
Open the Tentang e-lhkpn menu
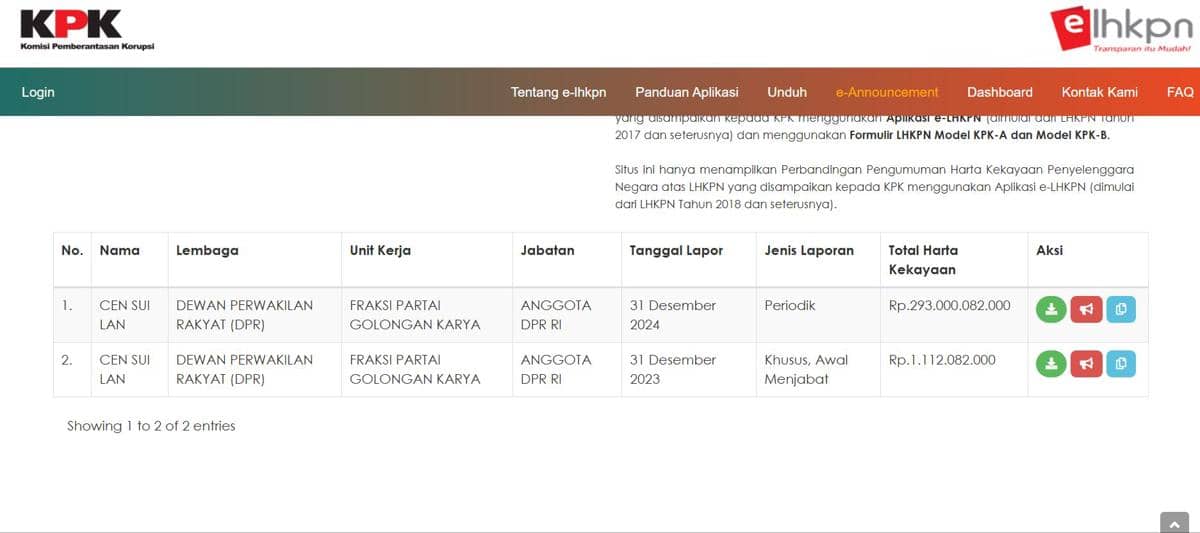[x=558, y=92]
